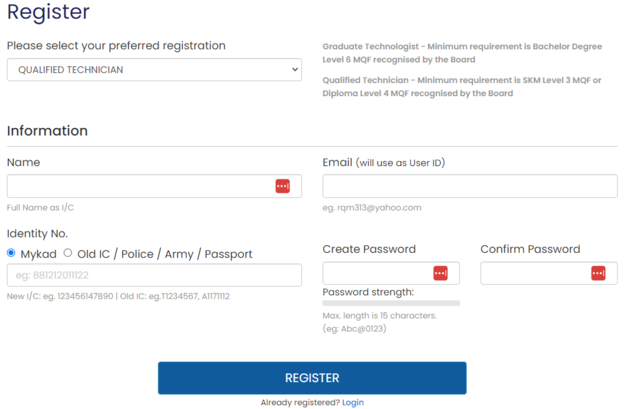Viewport: 624px width, 409px height.
Task: Click the example email hint text
Action: coord(372,208)
